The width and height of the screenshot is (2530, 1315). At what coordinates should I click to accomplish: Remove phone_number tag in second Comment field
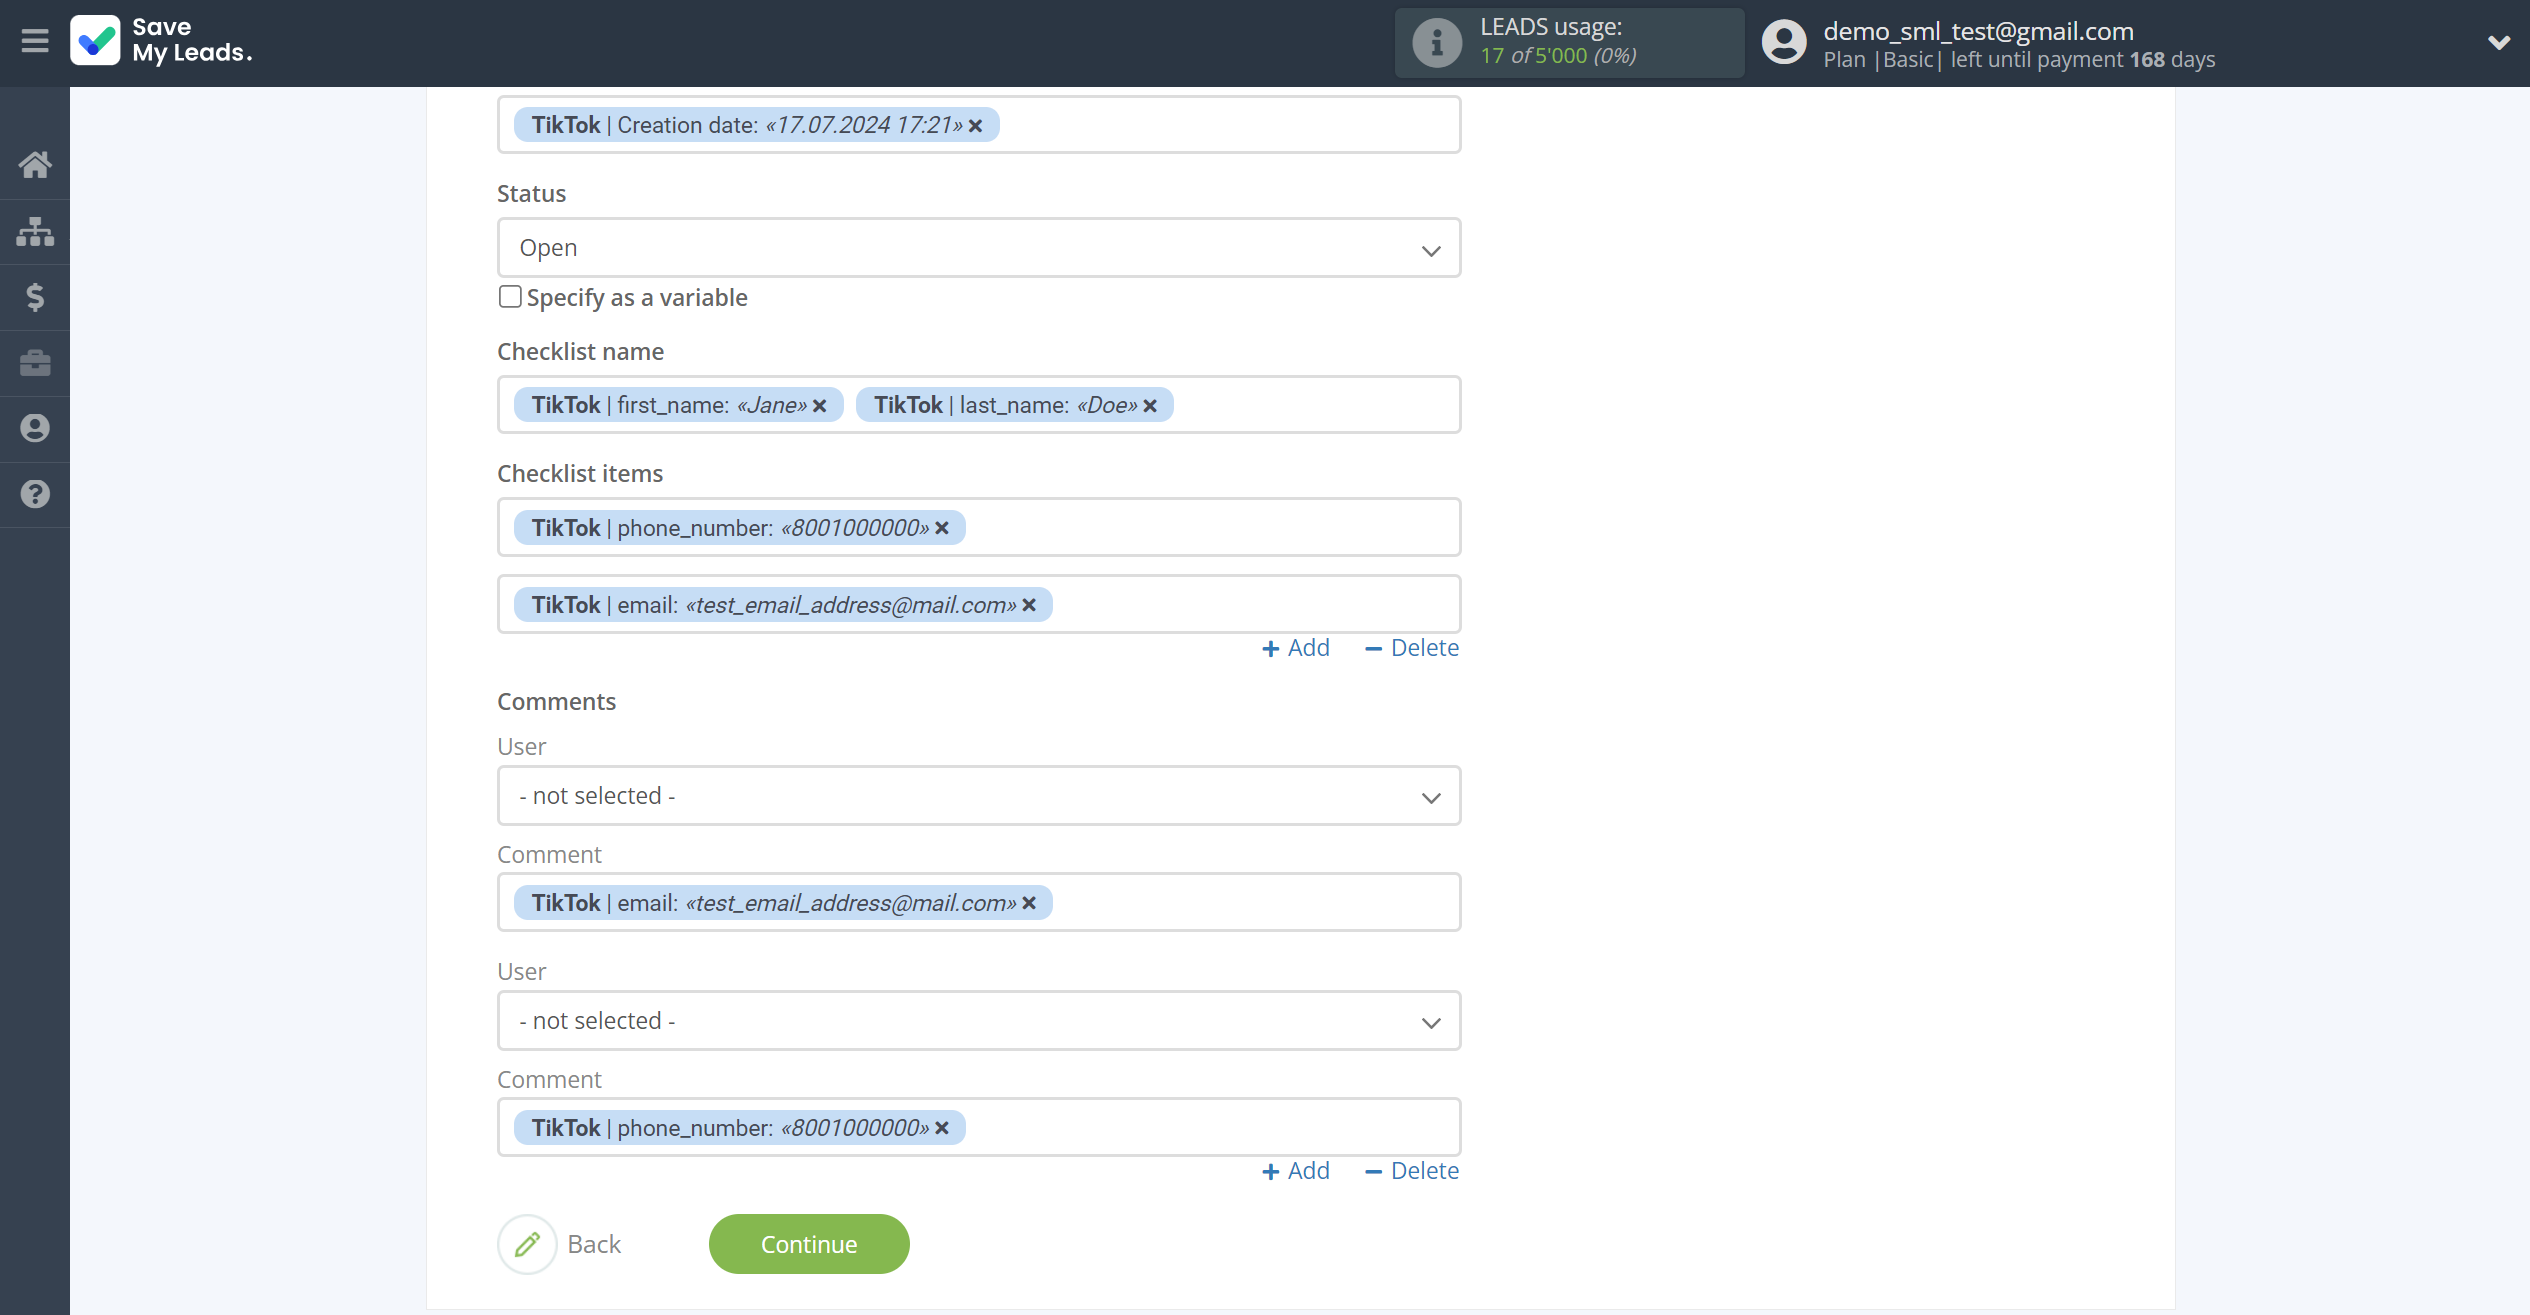942,1128
